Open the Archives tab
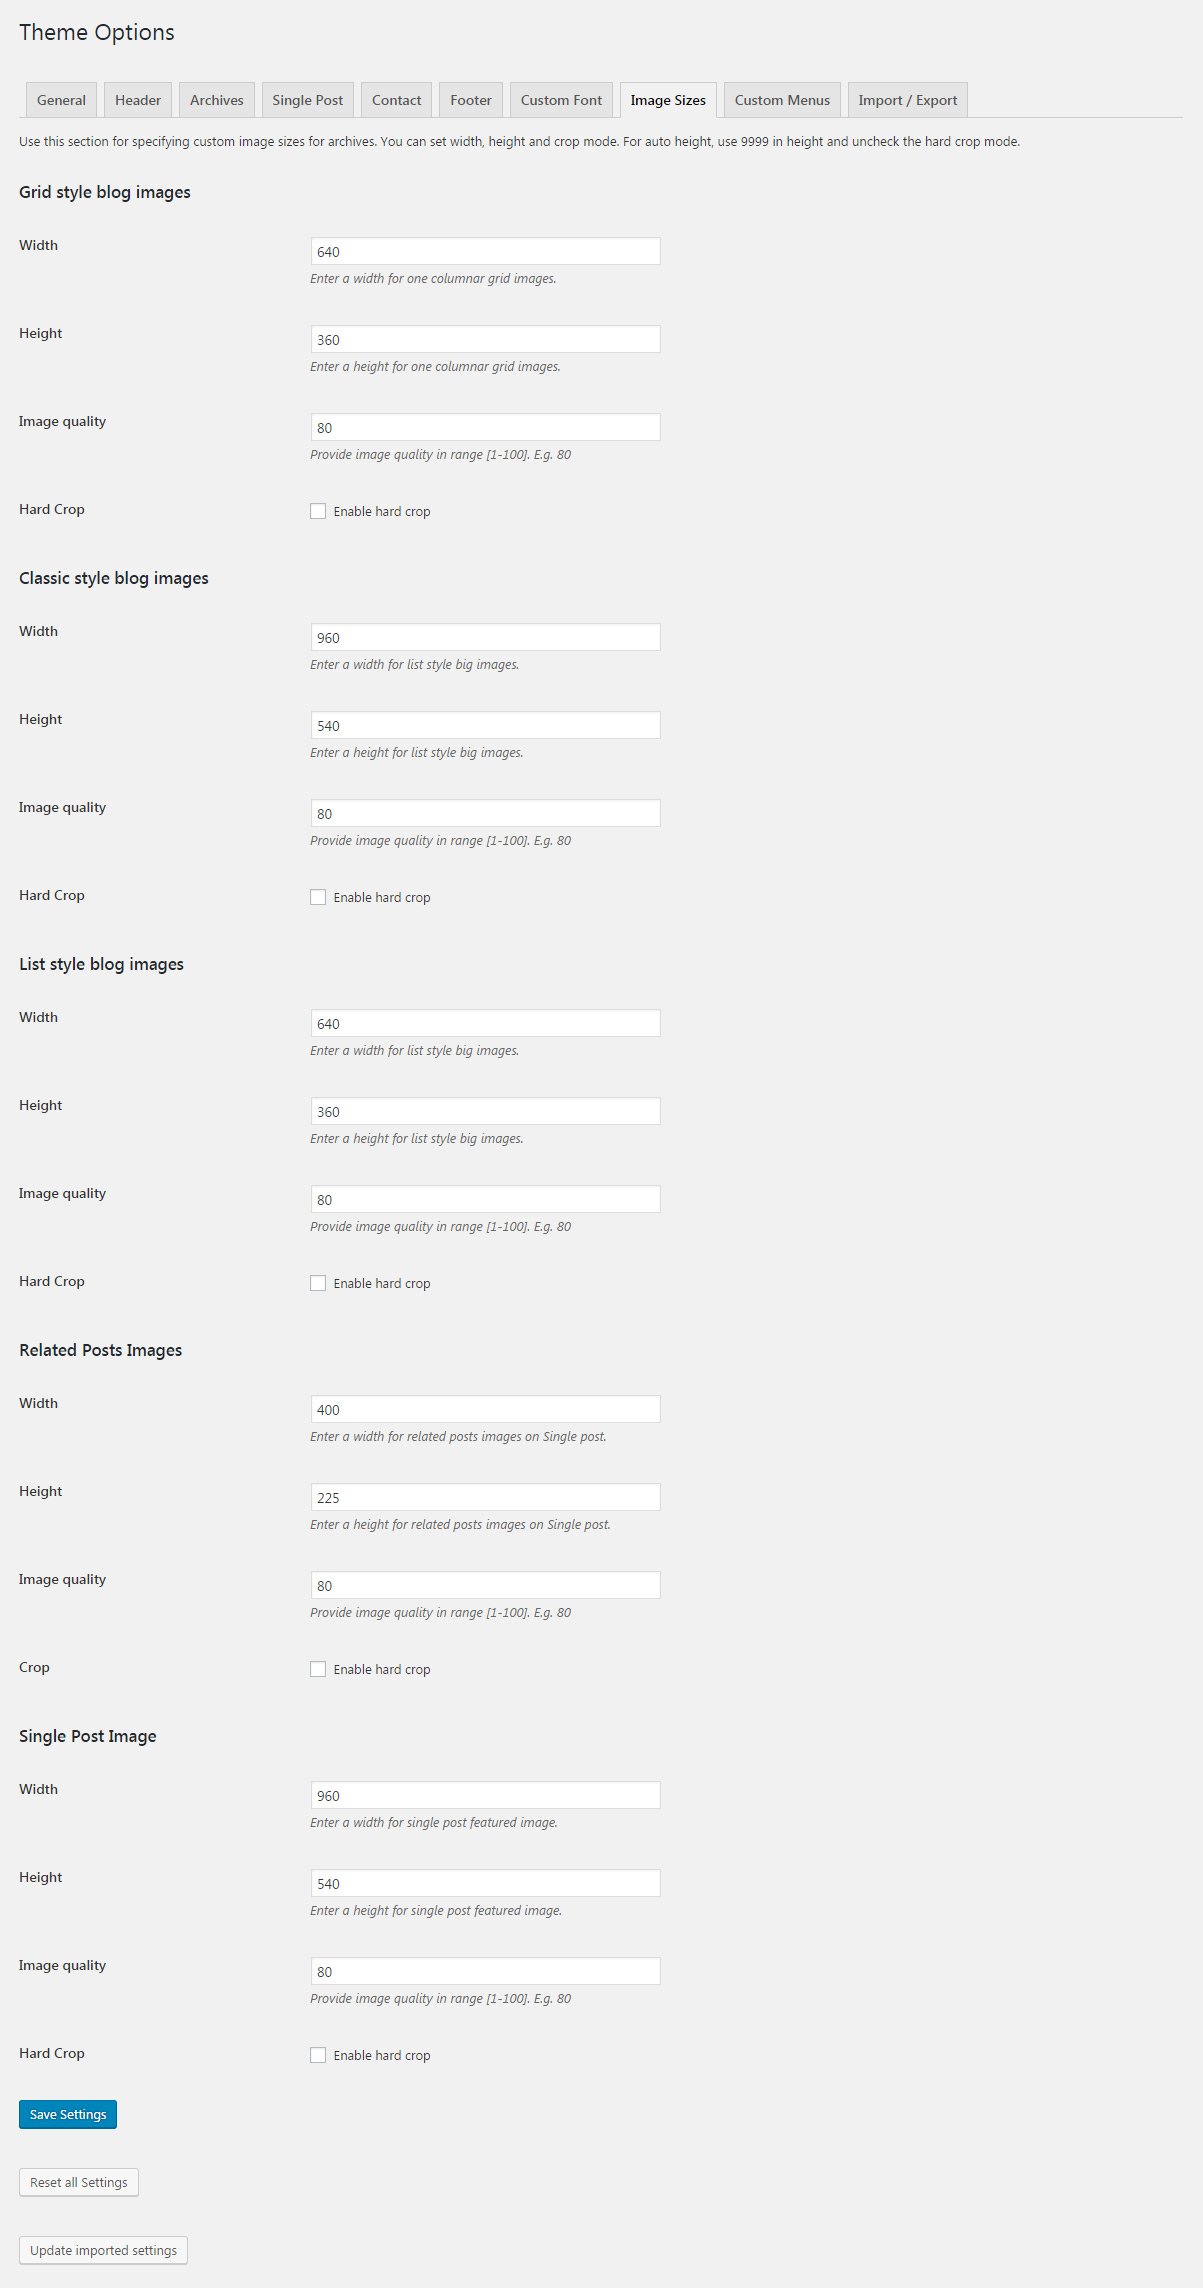The image size is (1203, 2288). point(217,100)
